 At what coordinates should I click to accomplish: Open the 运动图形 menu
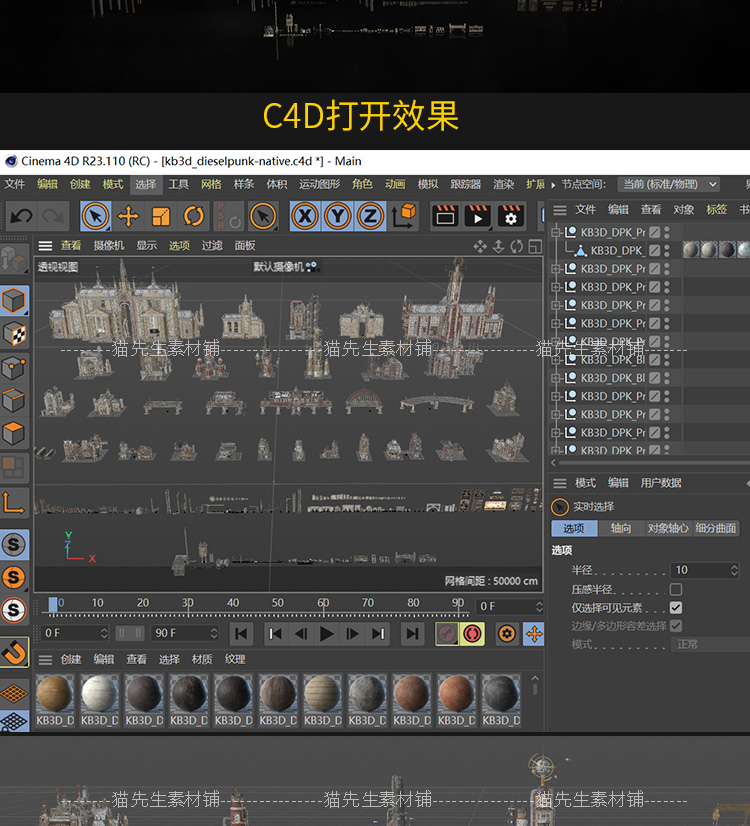coord(320,184)
